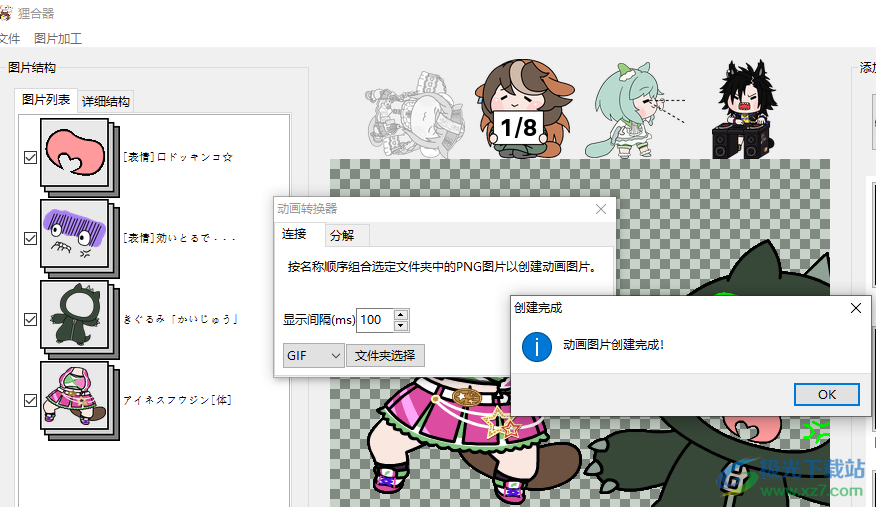The image size is (876, 507).
Task: Click the [表情]ロドッキンコ☆ list label
Action: pos(178,157)
